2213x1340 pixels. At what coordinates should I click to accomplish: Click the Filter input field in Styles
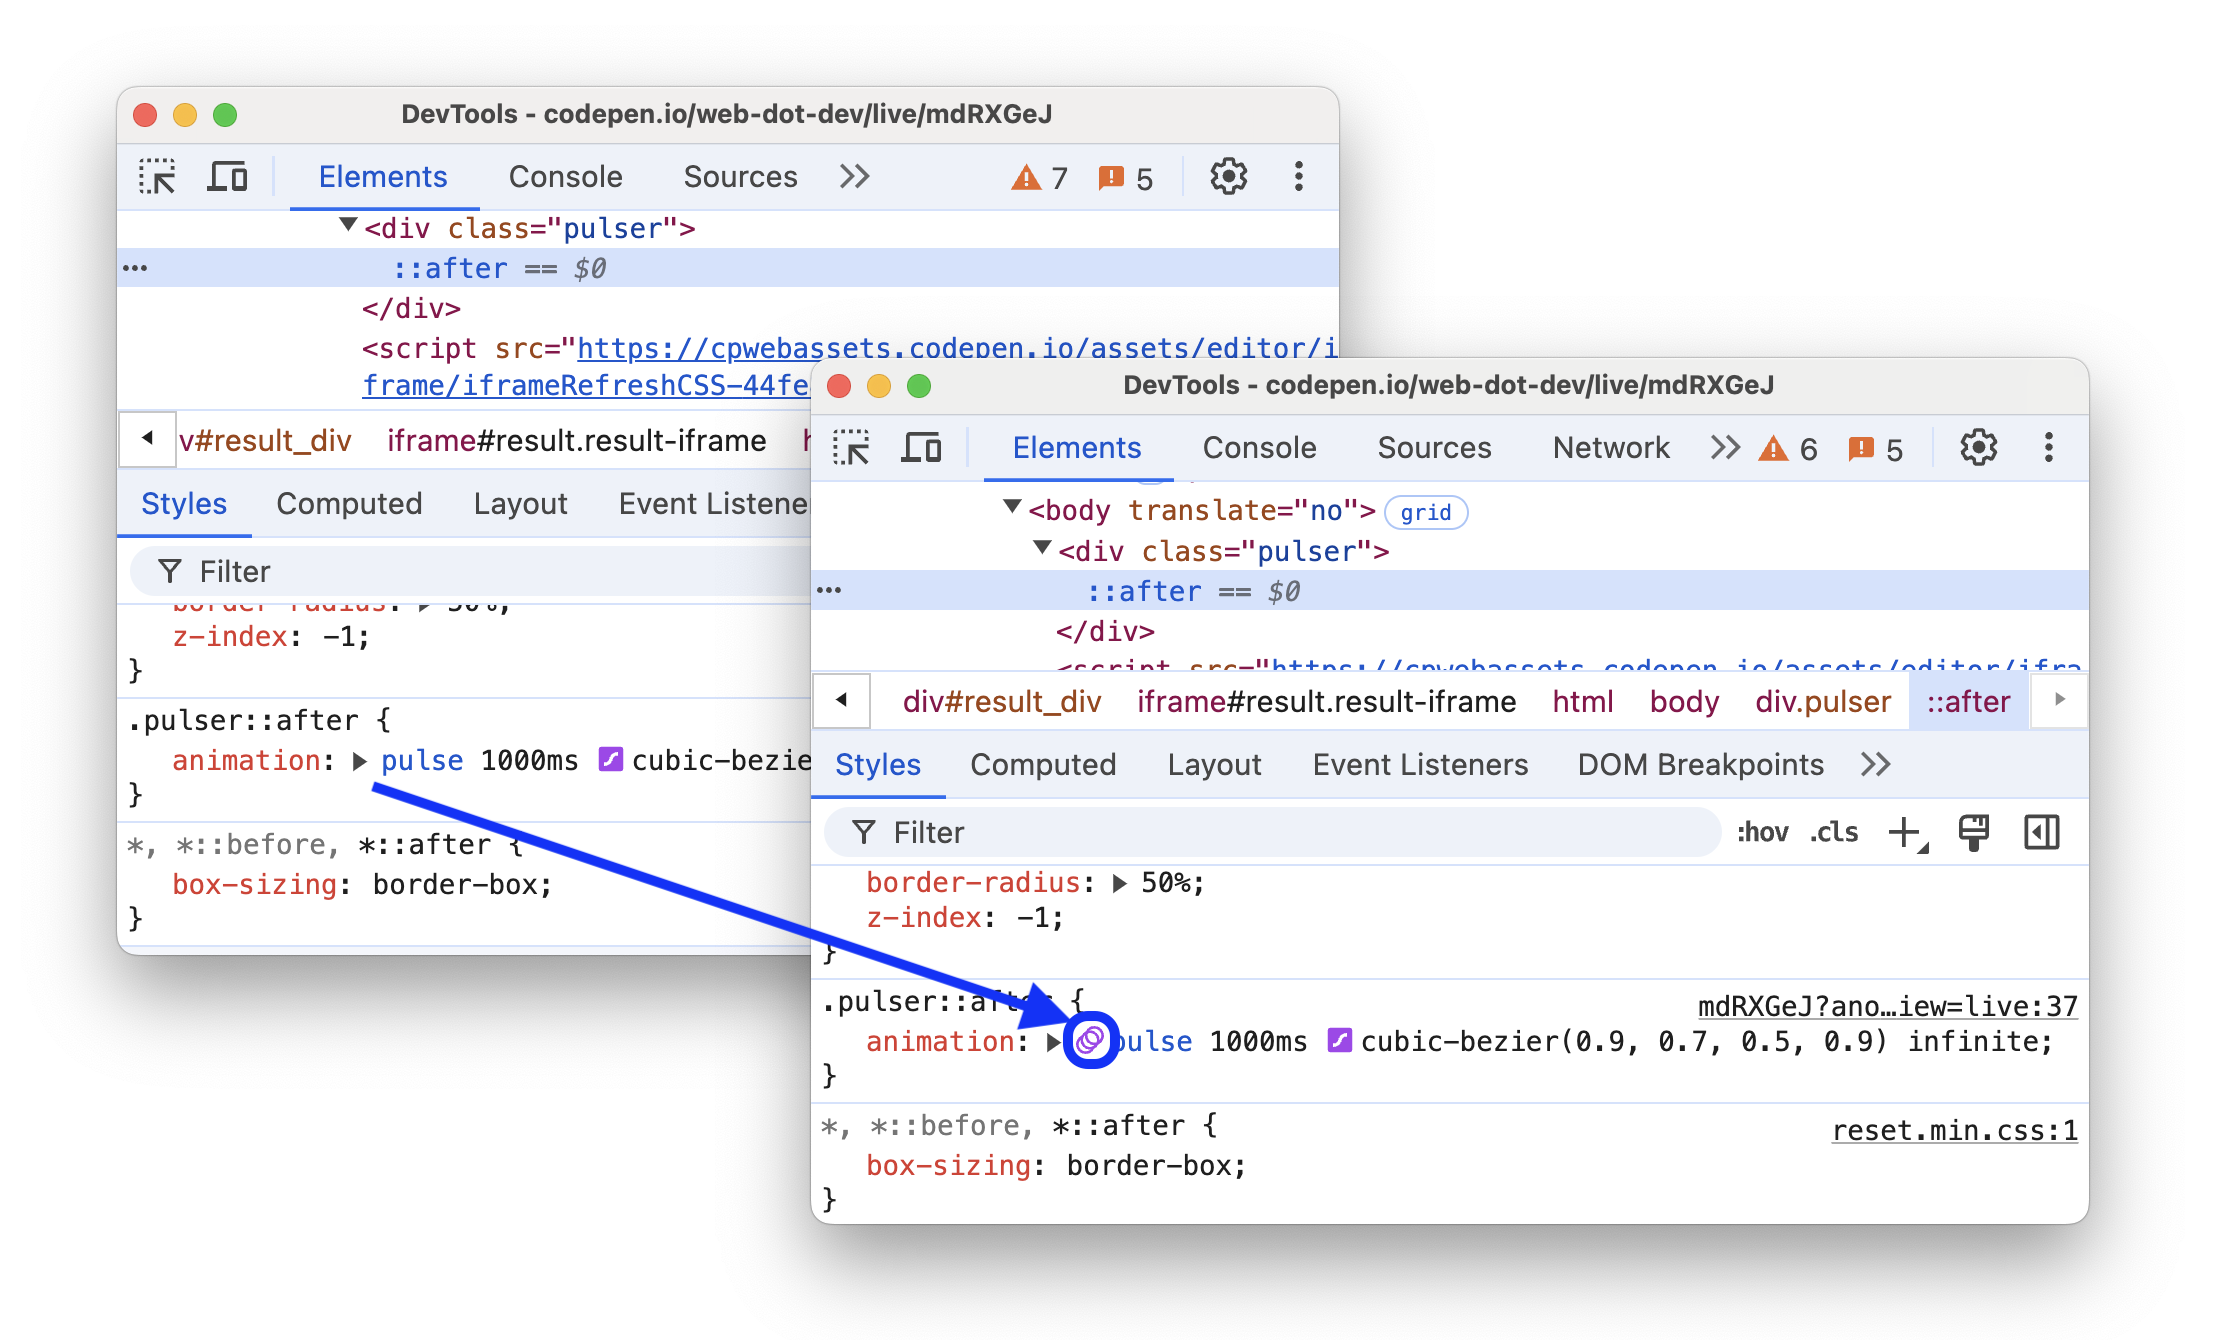[1265, 833]
